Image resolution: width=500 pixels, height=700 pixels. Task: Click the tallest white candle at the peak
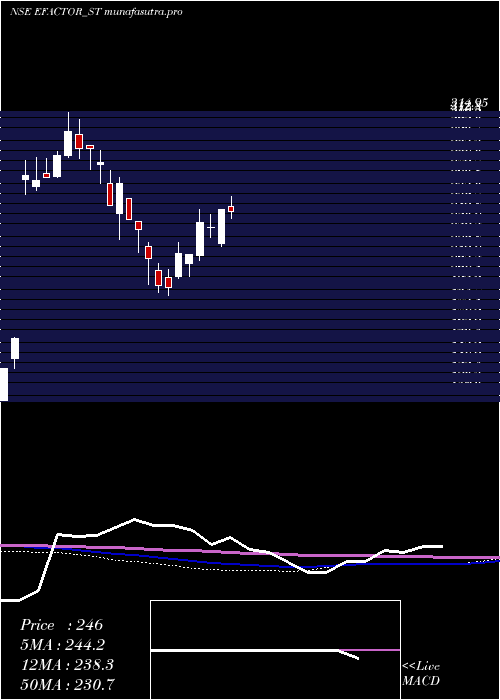(68, 143)
